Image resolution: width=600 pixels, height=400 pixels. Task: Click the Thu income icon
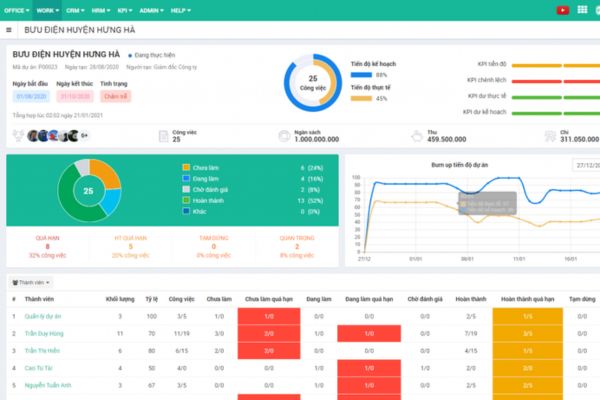click(x=417, y=136)
